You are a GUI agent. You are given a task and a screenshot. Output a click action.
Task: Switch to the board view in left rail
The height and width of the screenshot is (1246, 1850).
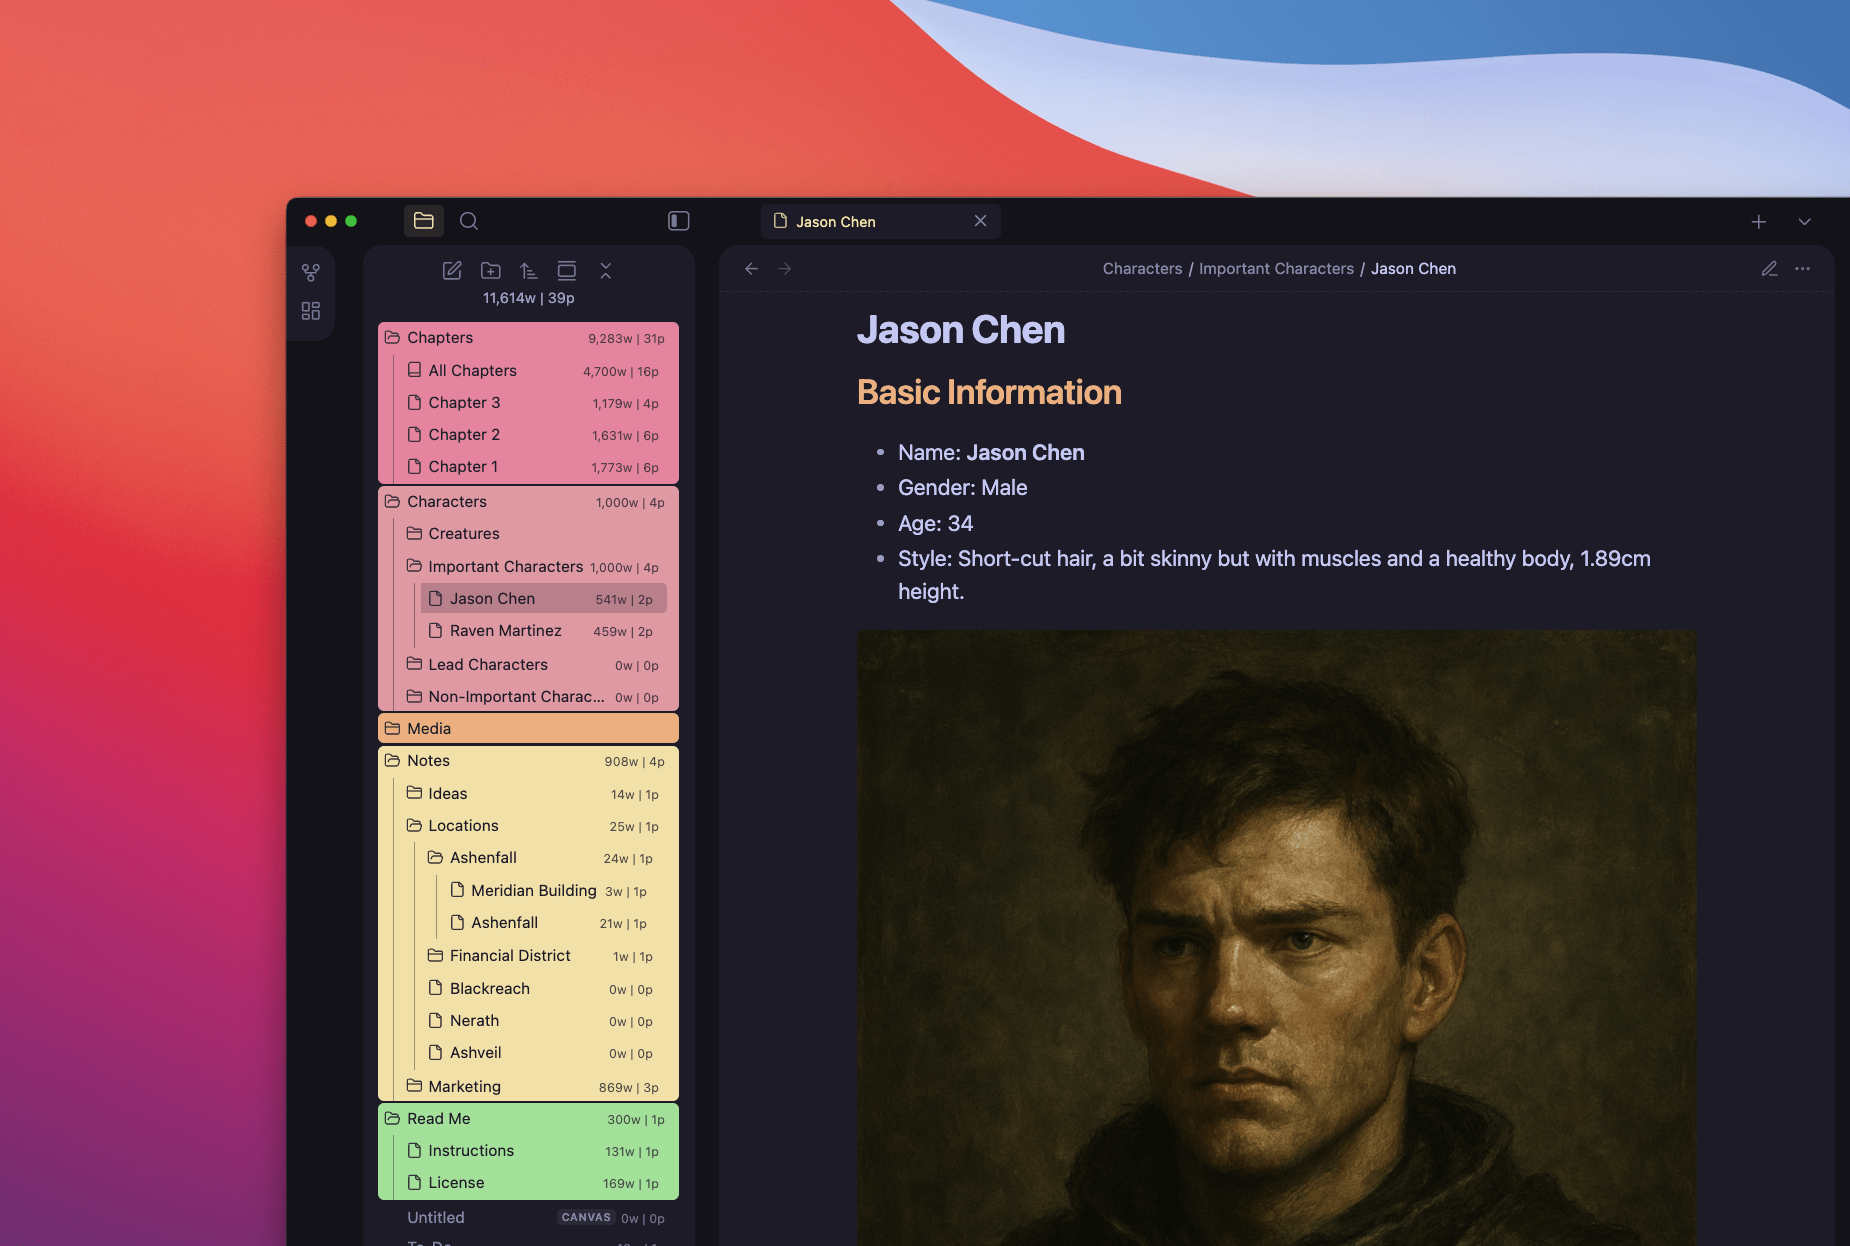click(311, 311)
